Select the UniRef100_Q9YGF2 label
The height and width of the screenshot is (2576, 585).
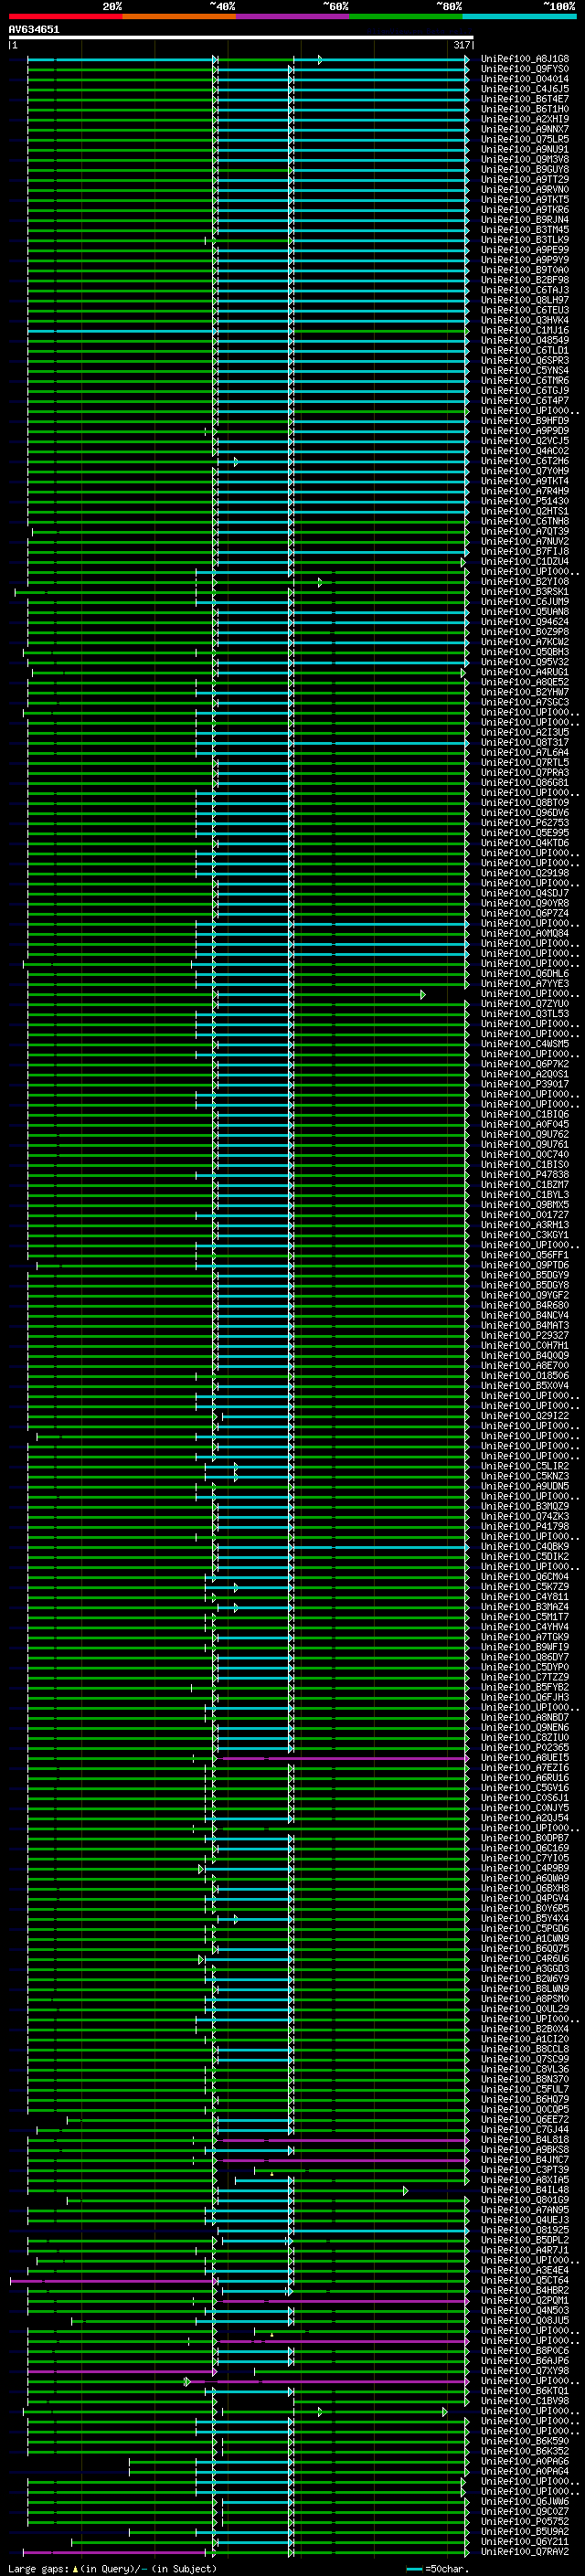[x=525, y=1295]
